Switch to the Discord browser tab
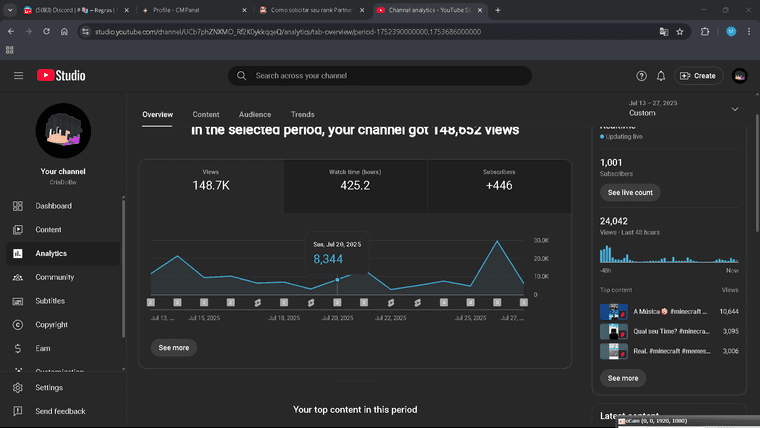 (x=77, y=10)
